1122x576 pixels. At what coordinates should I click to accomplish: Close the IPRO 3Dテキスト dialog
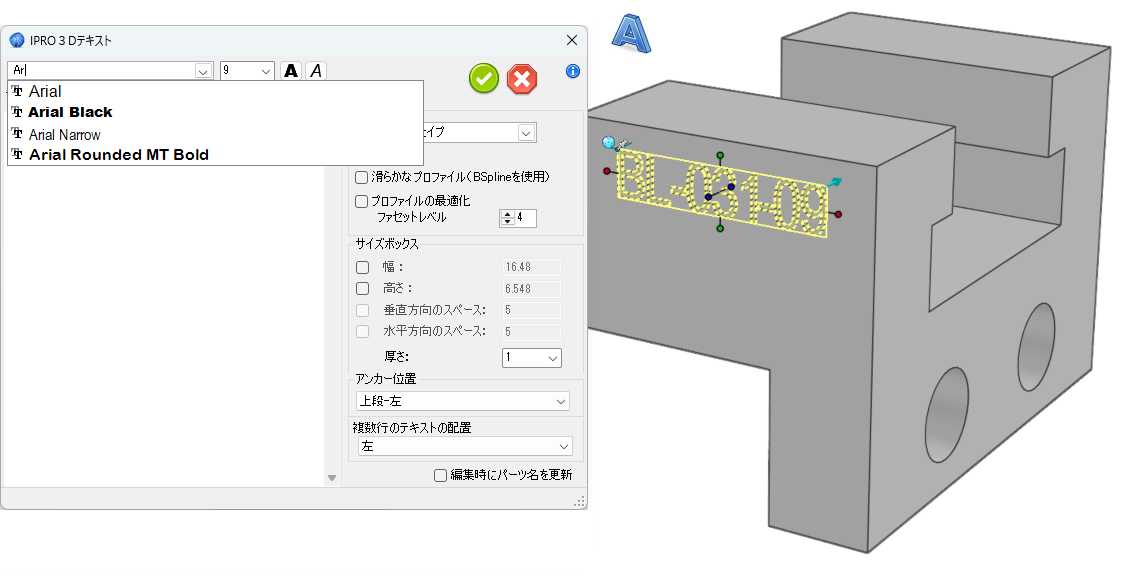point(572,40)
